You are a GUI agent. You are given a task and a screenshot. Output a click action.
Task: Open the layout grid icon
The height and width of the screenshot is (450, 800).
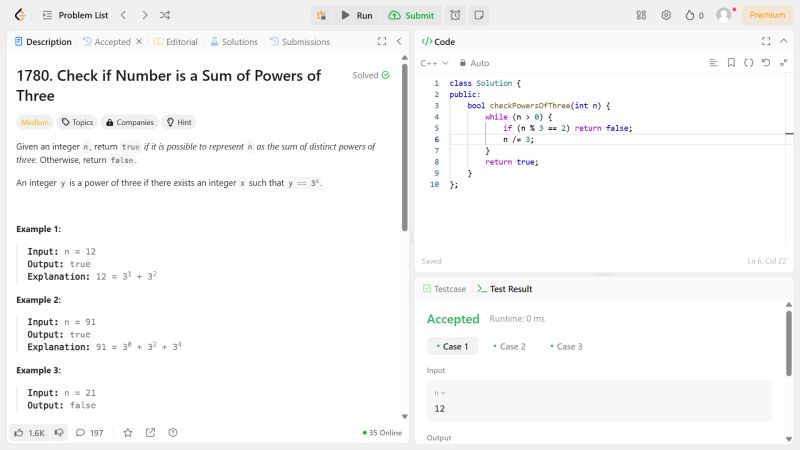click(x=641, y=15)
